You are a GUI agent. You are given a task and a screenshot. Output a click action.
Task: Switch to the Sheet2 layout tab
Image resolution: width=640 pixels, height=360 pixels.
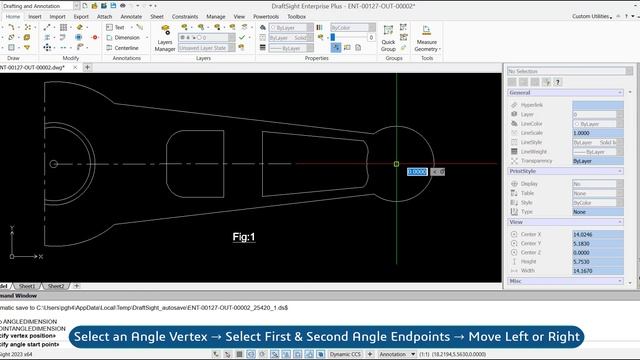(x=56, y=286)
